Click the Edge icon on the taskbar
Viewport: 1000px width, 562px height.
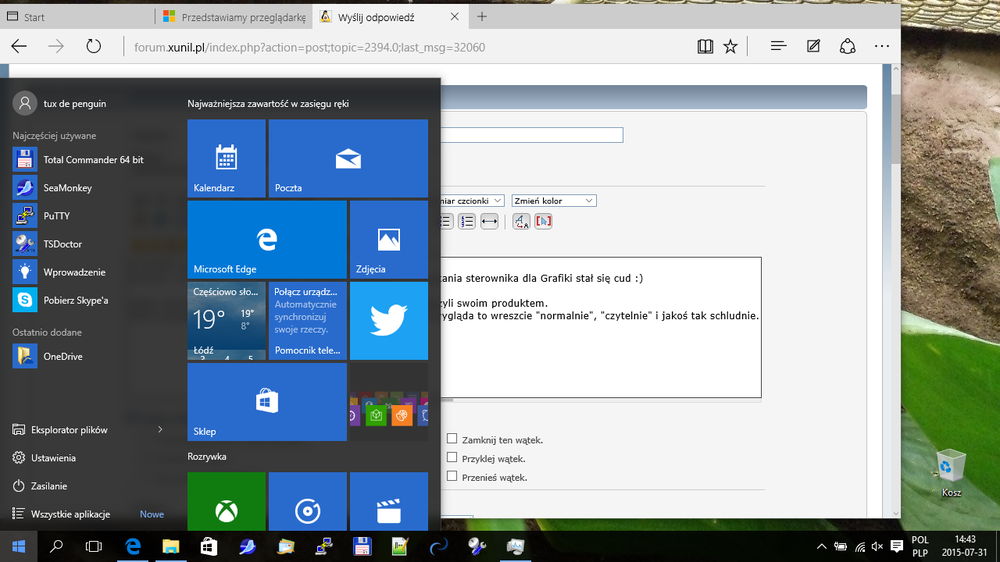pos(133,547)
